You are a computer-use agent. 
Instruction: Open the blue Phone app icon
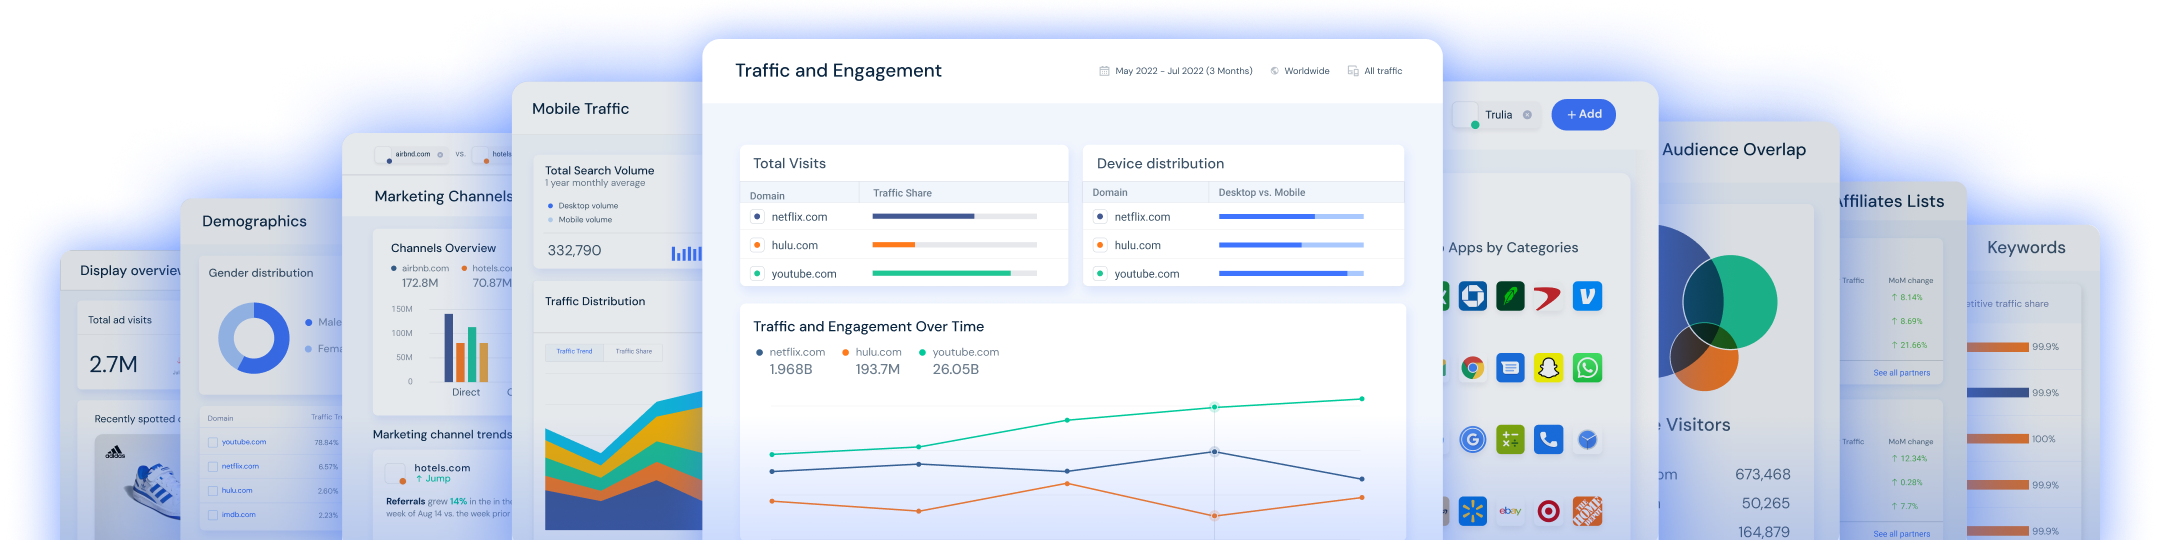1548,439
